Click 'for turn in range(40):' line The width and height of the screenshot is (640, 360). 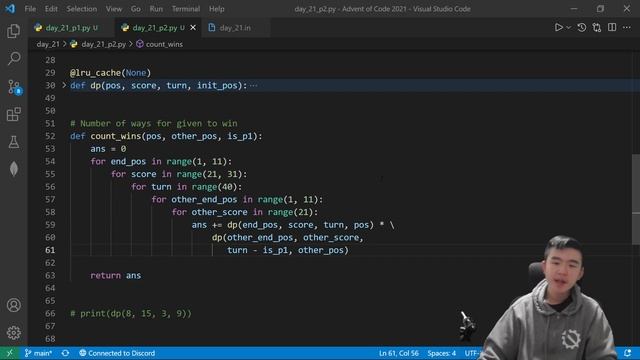click(x=187, y=187)
